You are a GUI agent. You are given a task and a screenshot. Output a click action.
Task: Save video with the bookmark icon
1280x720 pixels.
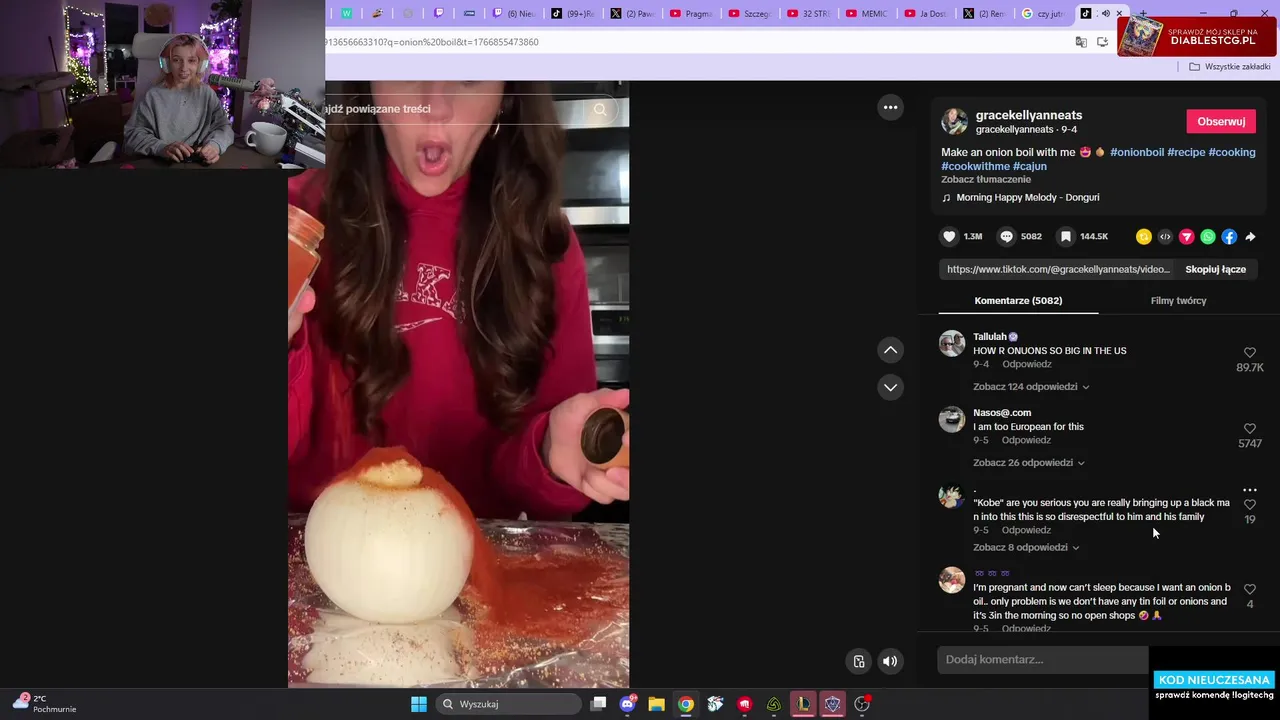[1066, 237]
